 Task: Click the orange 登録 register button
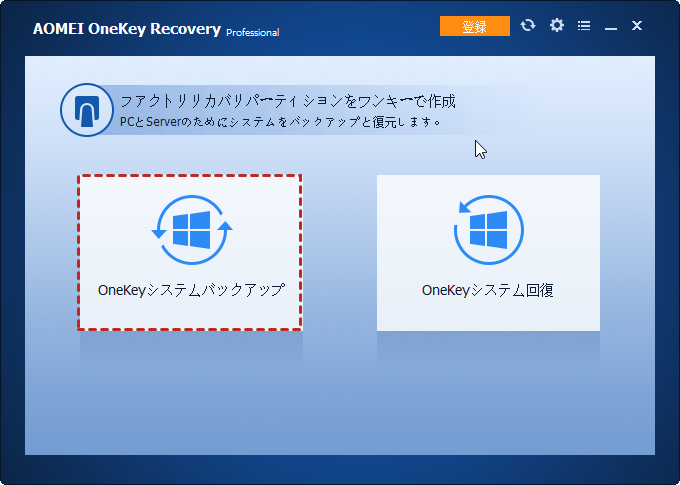click(474, 26)
